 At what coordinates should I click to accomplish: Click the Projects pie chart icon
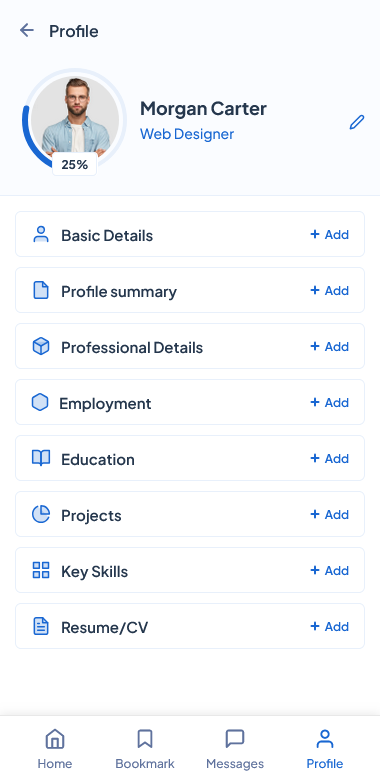click(x=41, y=514)
